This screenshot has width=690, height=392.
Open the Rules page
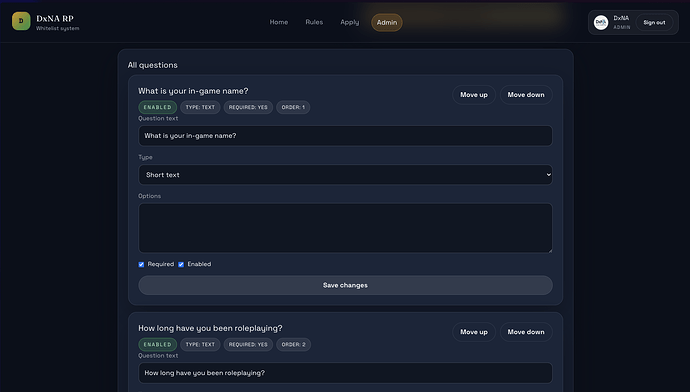click(314, 22)
